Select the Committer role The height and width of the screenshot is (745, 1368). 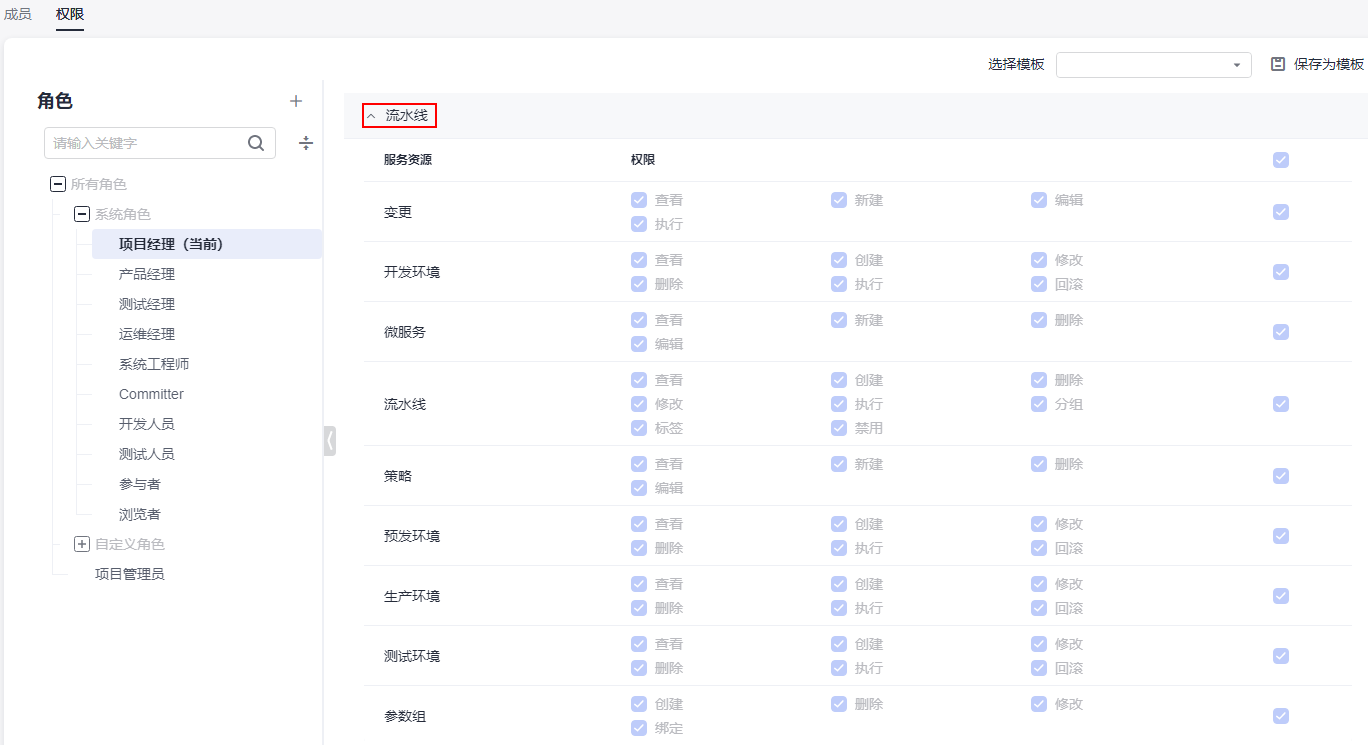(x=151, y=394)
